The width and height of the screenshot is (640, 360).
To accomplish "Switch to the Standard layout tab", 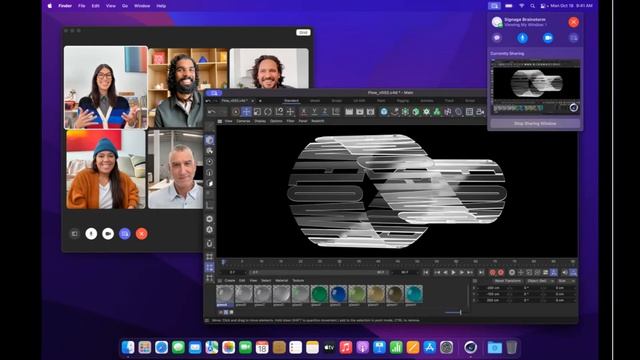I will pos(291,100).
